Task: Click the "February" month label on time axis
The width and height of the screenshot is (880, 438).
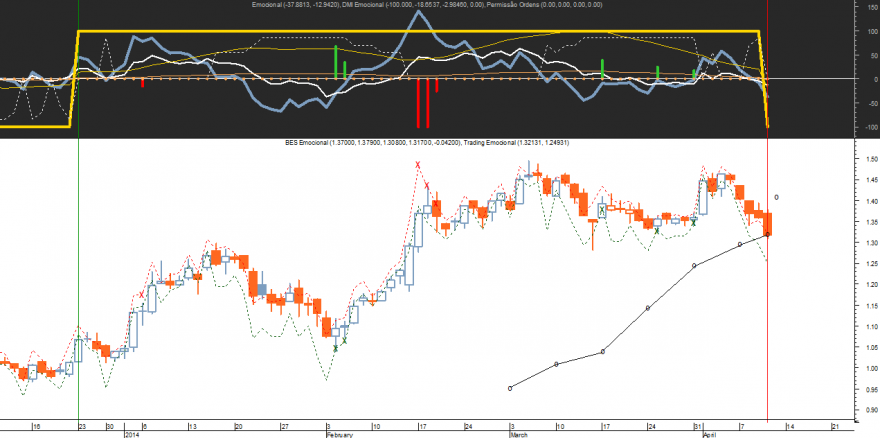Action: click(340, 435)
